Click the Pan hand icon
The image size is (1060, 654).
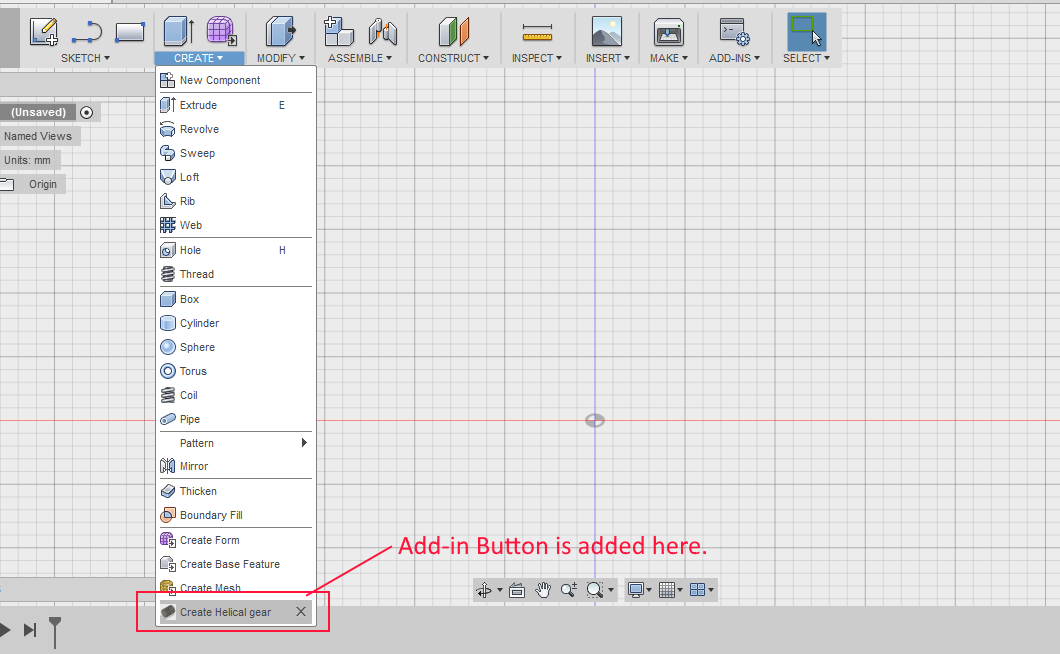(x=543, y=590)
